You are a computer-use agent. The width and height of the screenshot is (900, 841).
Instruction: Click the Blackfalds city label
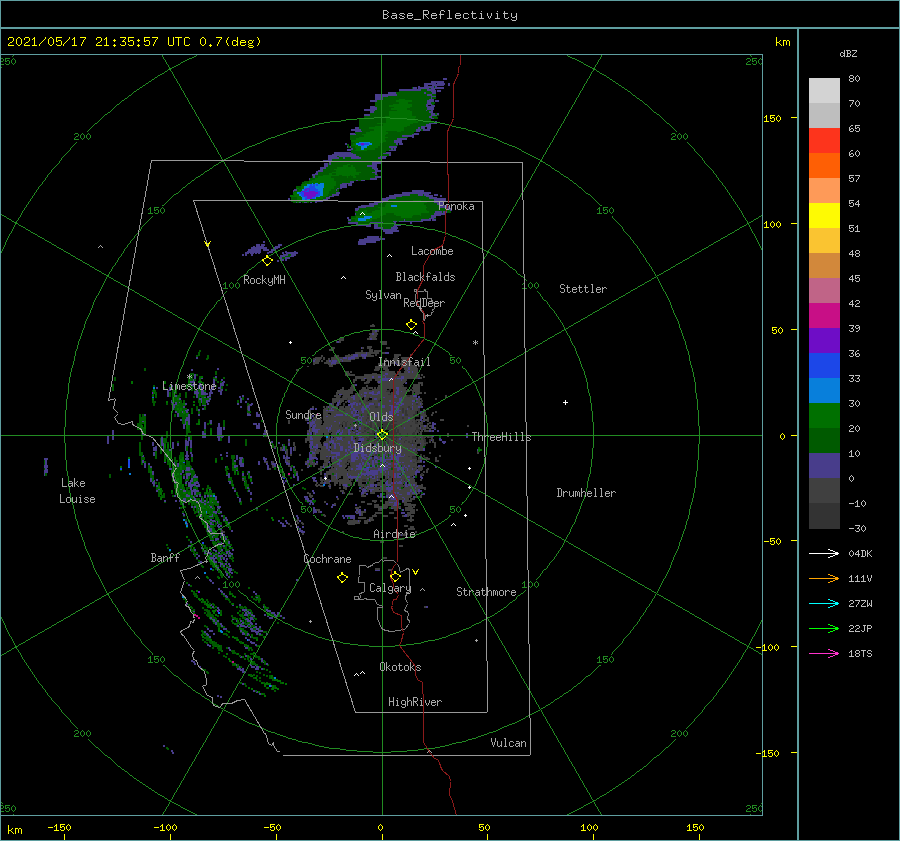click(x=425, y=277)
